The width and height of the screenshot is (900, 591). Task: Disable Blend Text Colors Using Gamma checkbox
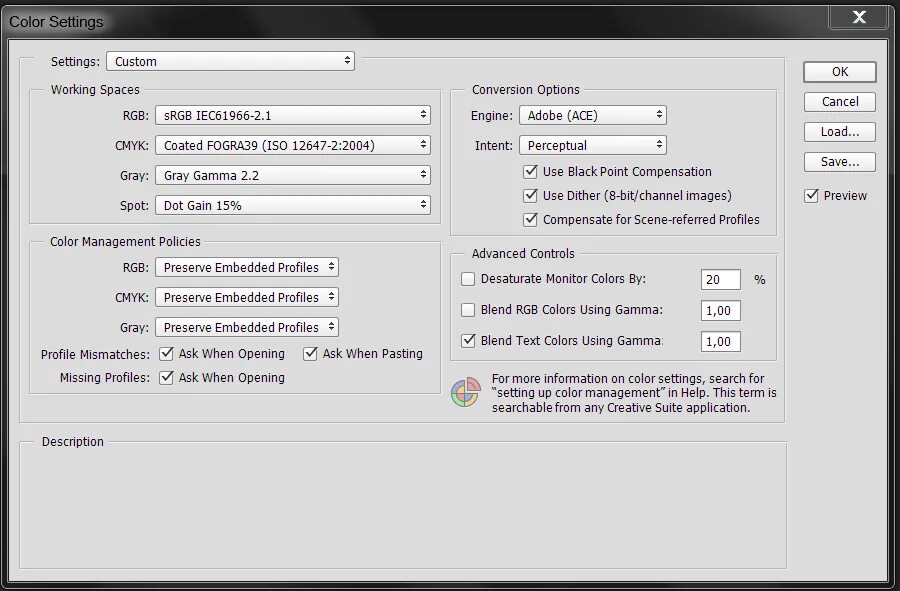pos(468,341)
